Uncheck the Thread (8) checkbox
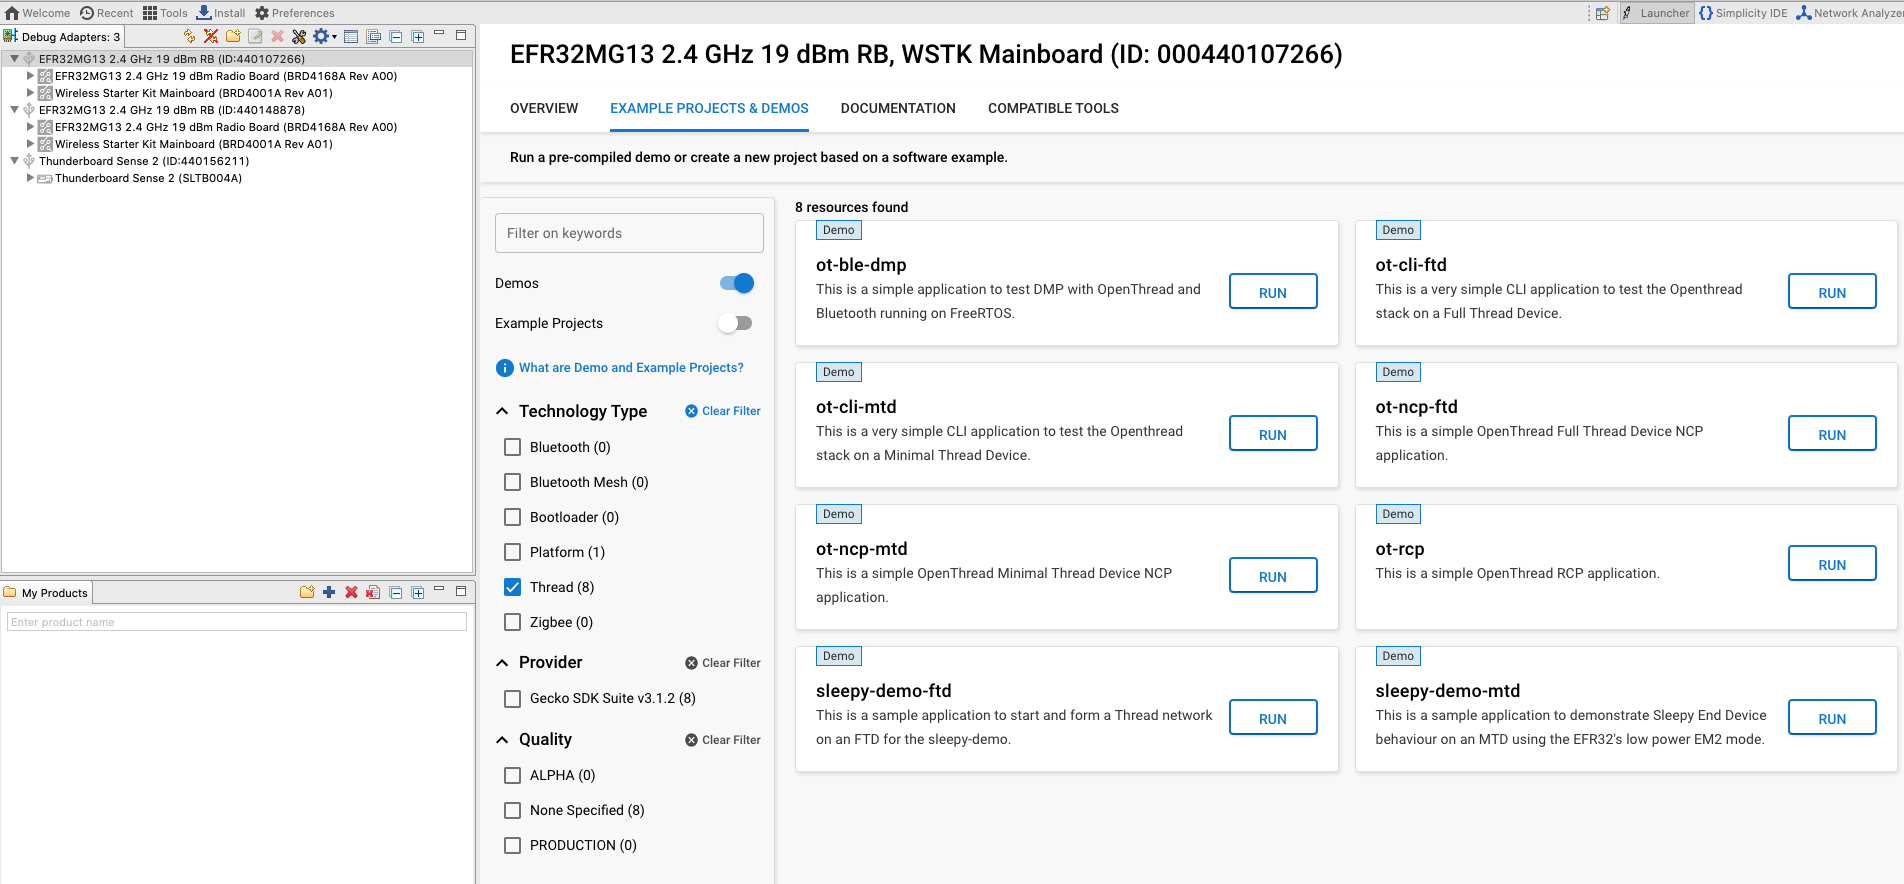Screen dimensions: 1904x884 pos(513,587)
